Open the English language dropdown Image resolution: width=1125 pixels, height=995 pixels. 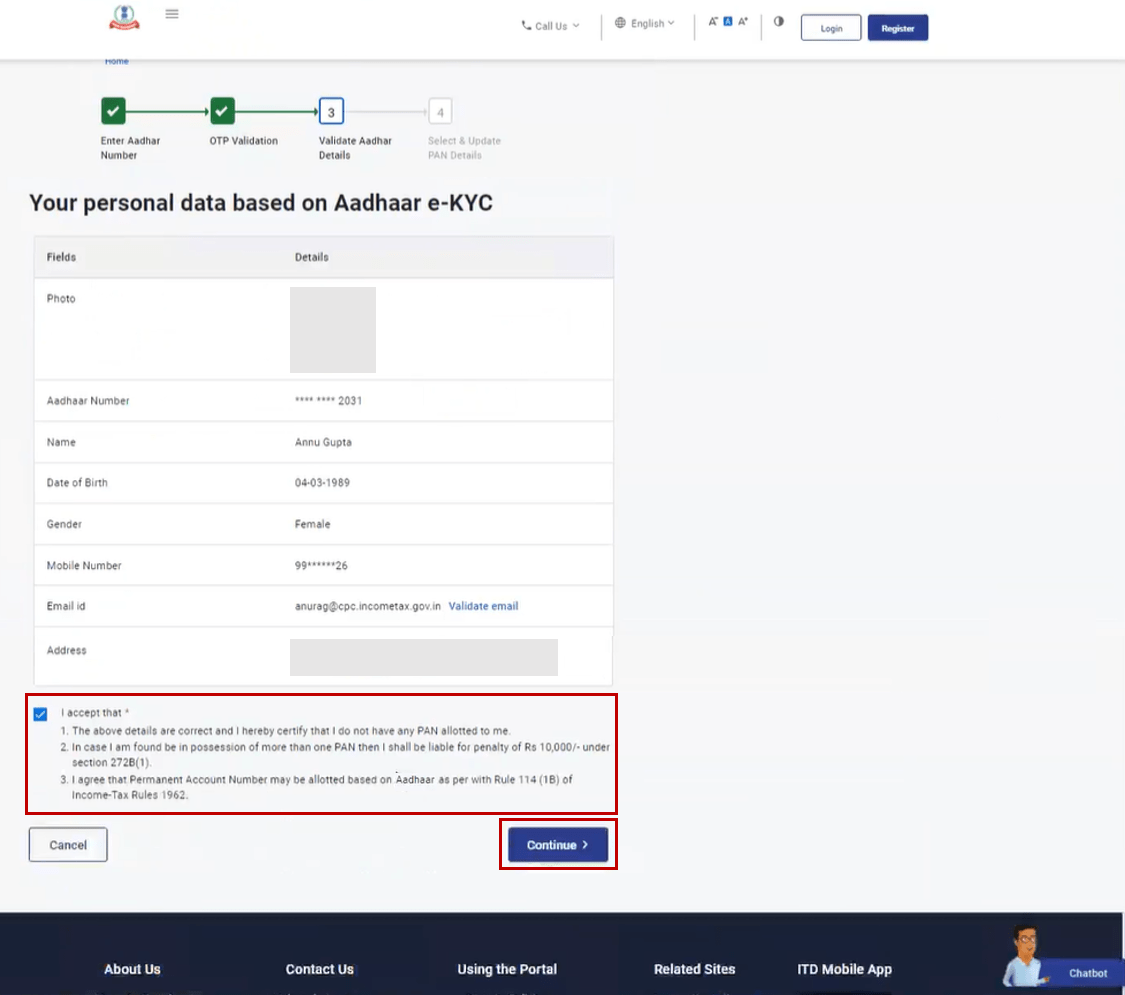[x=646, y=22]
